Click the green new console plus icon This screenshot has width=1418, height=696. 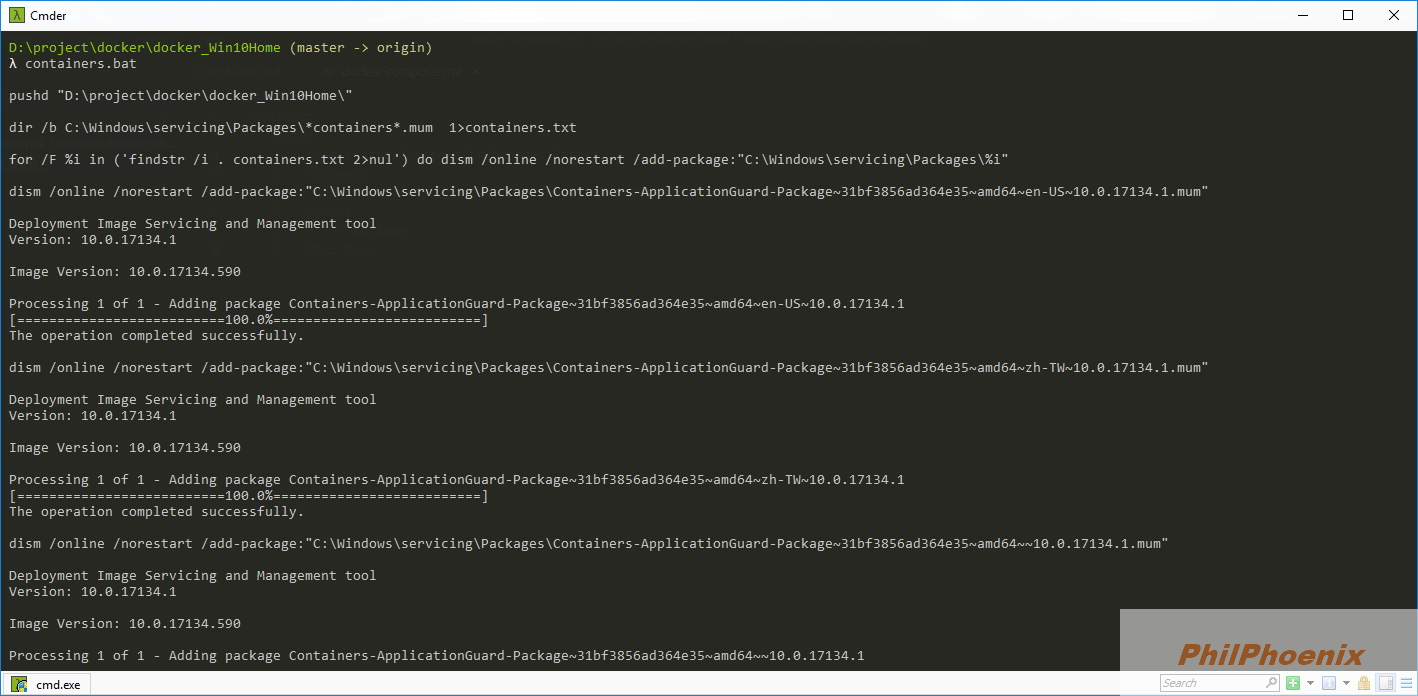[1293, 683]
